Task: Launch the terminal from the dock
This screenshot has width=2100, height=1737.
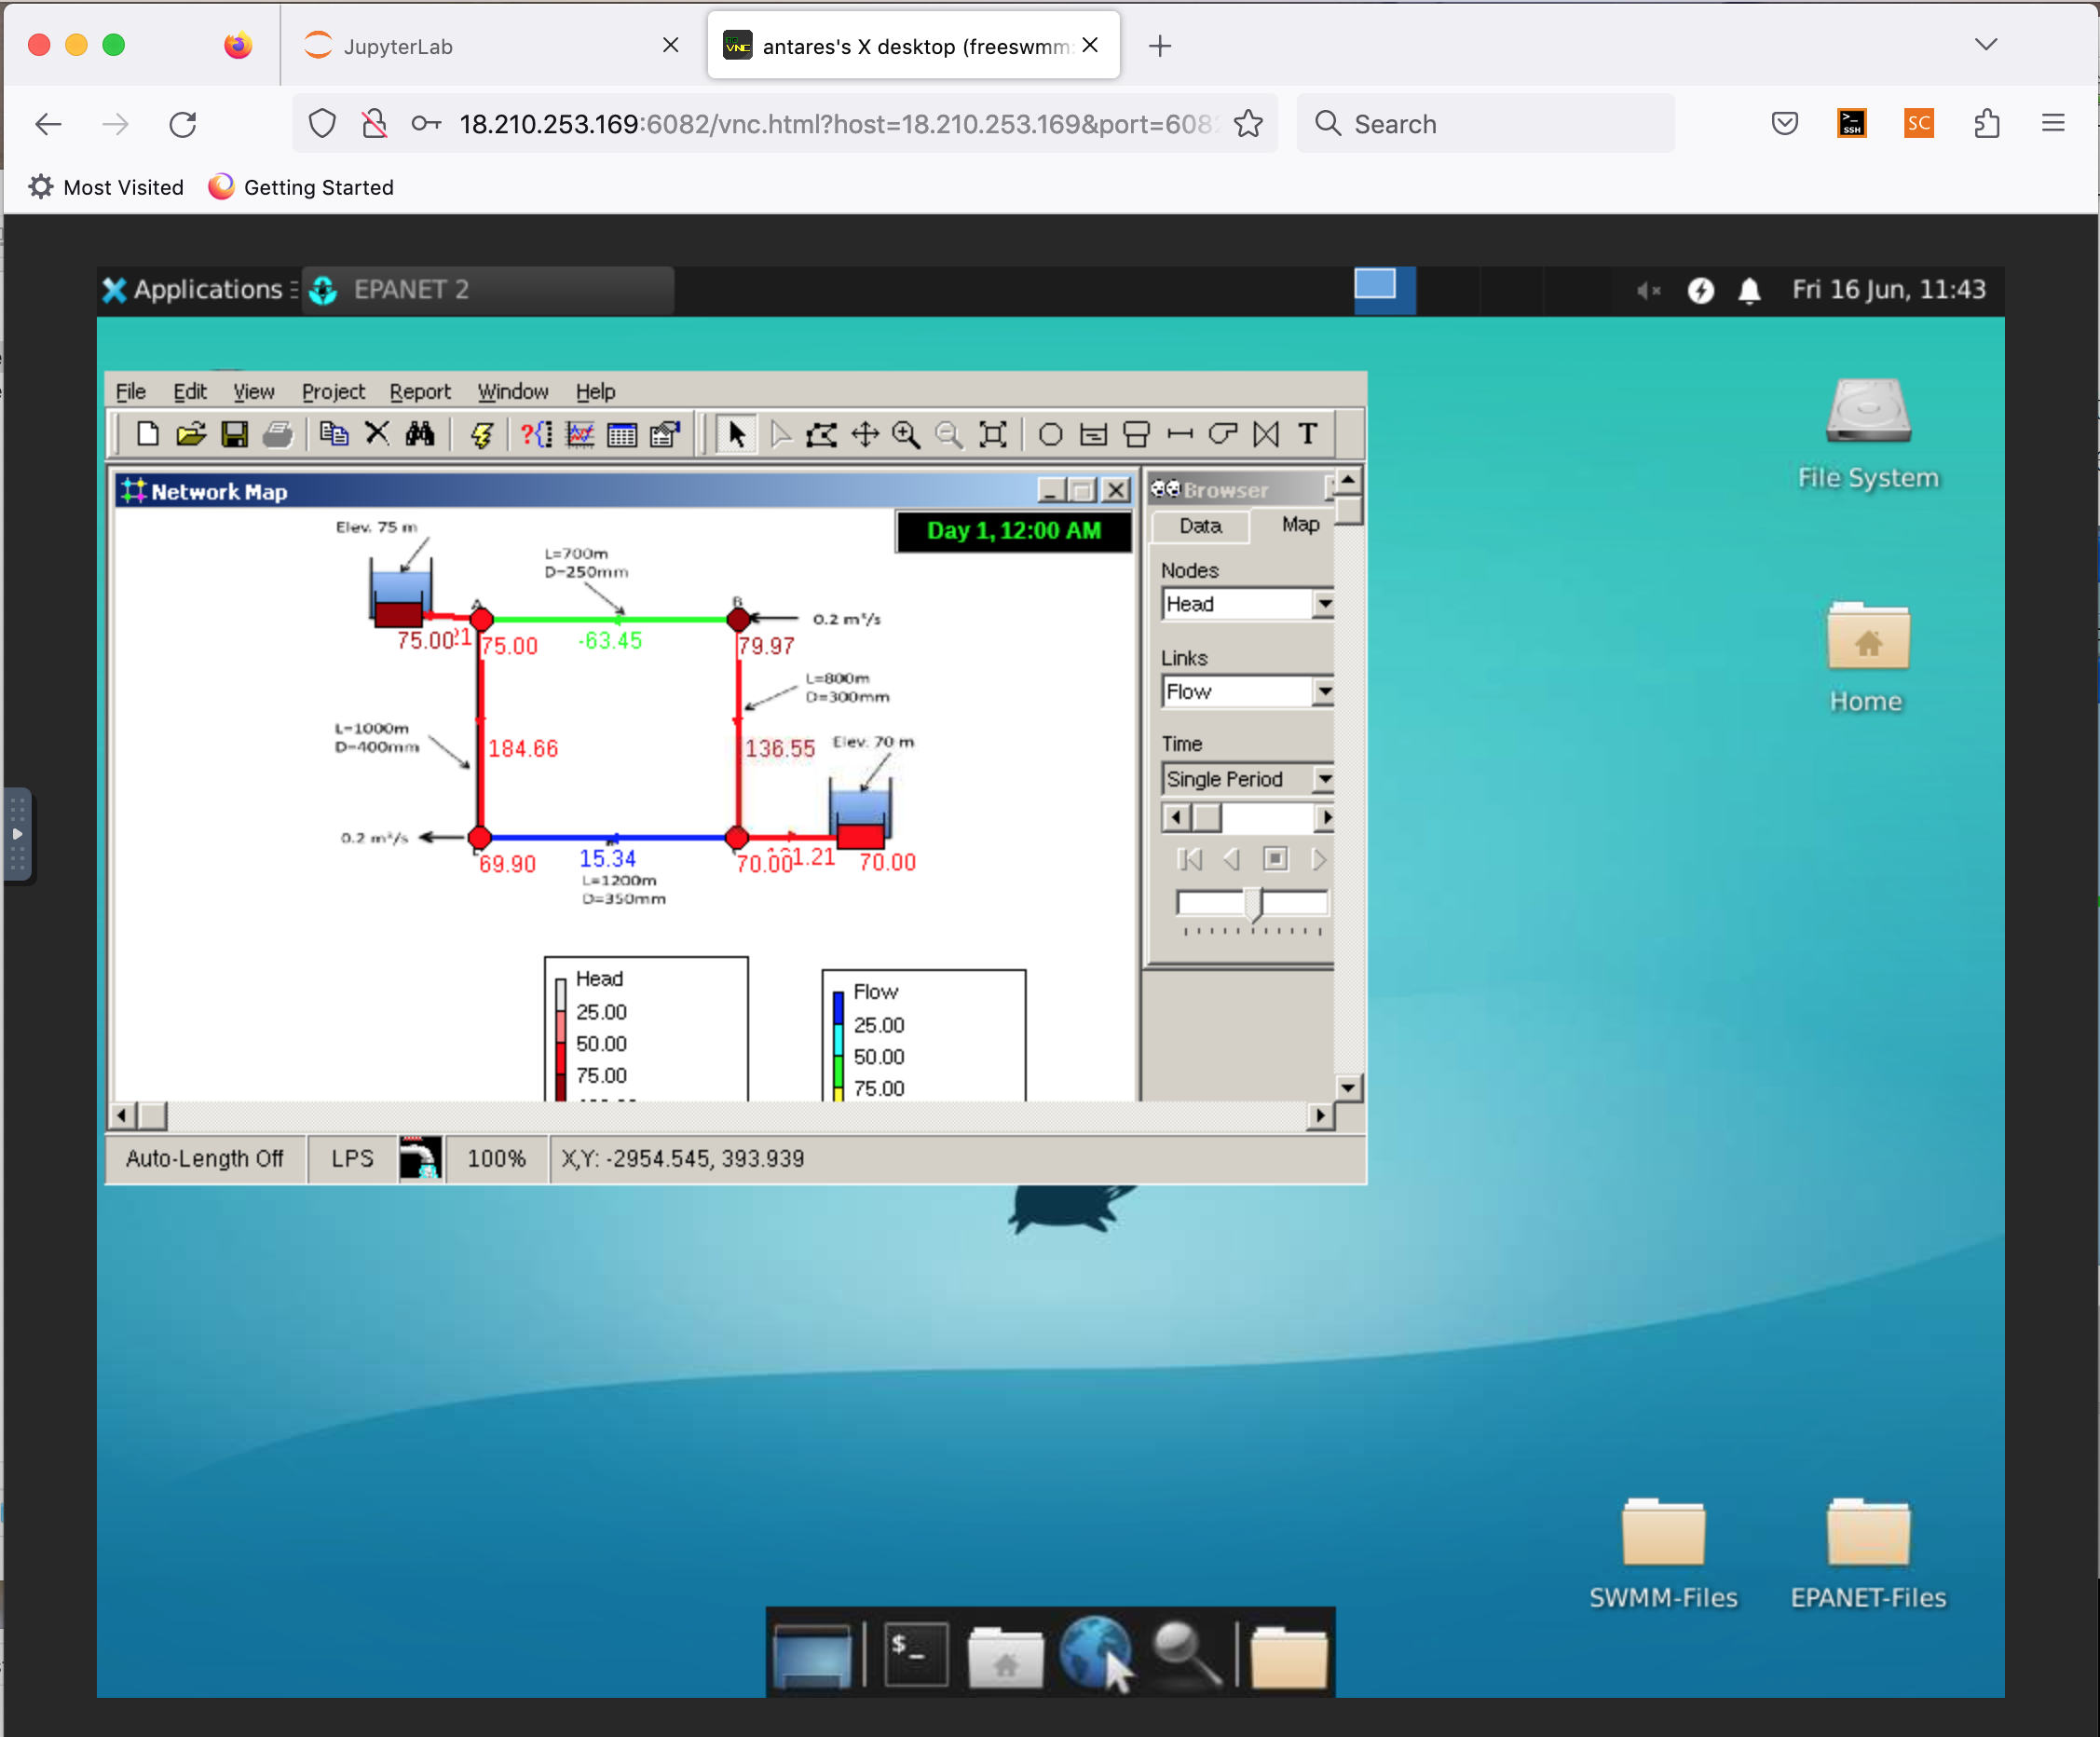Action: click(x=916, y=1653)
